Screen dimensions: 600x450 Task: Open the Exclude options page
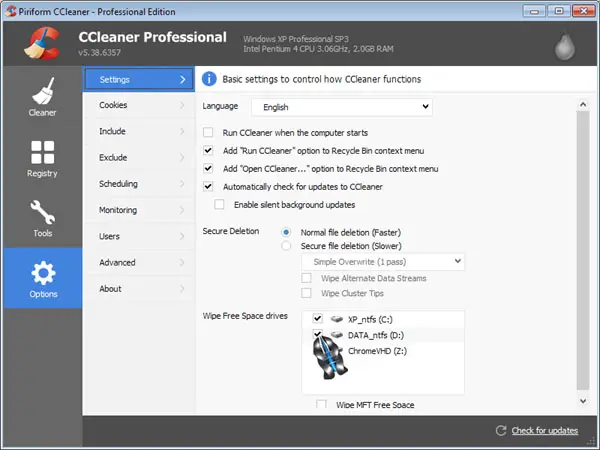(x=139, y=157)
